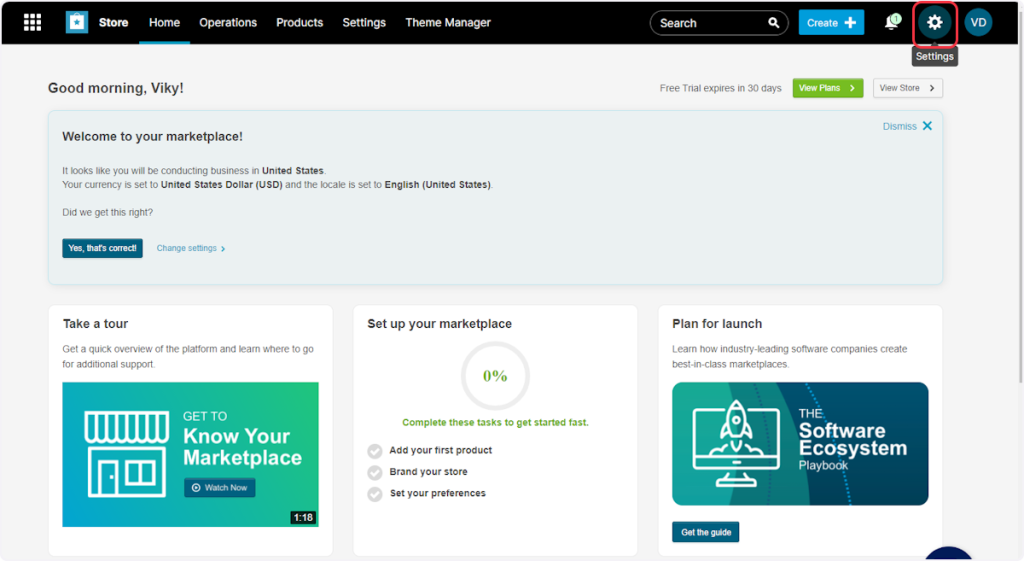Toggle the Brand your store checkmark

pos(375,472)
